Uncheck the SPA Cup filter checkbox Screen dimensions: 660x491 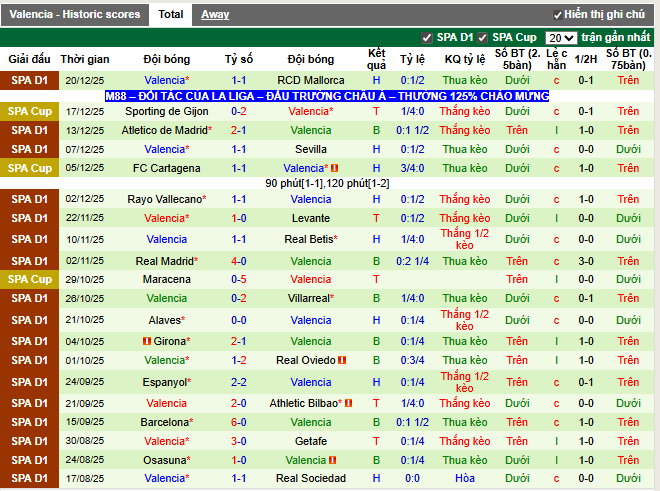(x=482, y=38)
